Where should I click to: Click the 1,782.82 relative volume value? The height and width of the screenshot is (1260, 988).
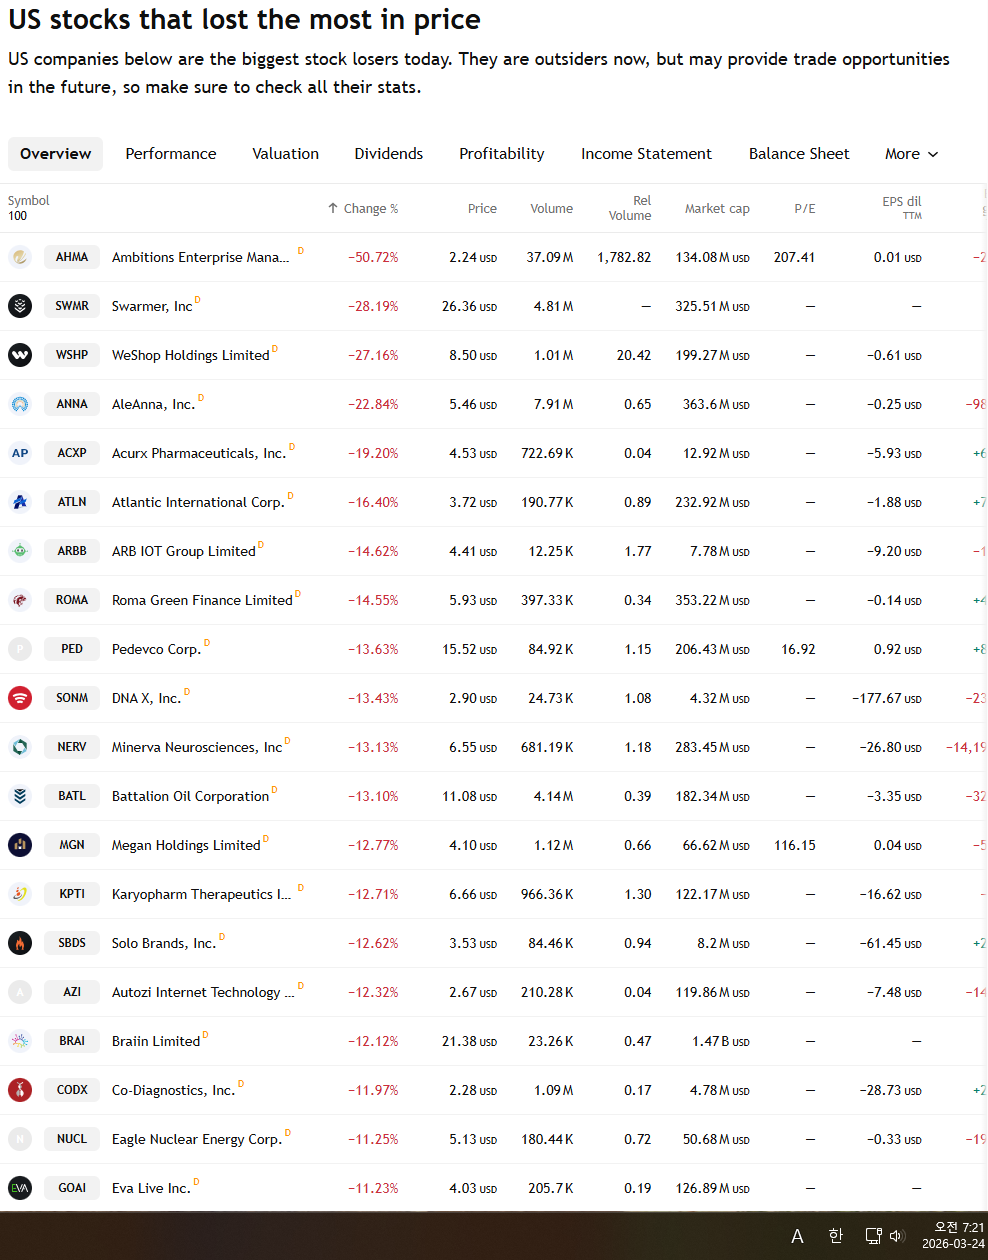(x=624, y=257)
